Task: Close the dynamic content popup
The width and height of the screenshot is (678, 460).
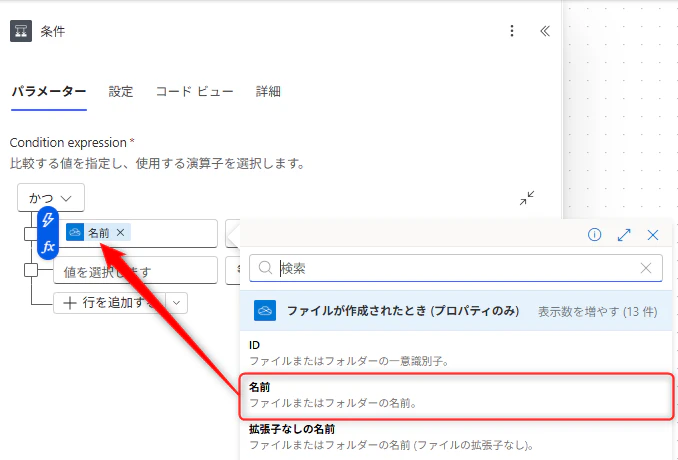Action: pyautogui.click(x=653, y=235)
